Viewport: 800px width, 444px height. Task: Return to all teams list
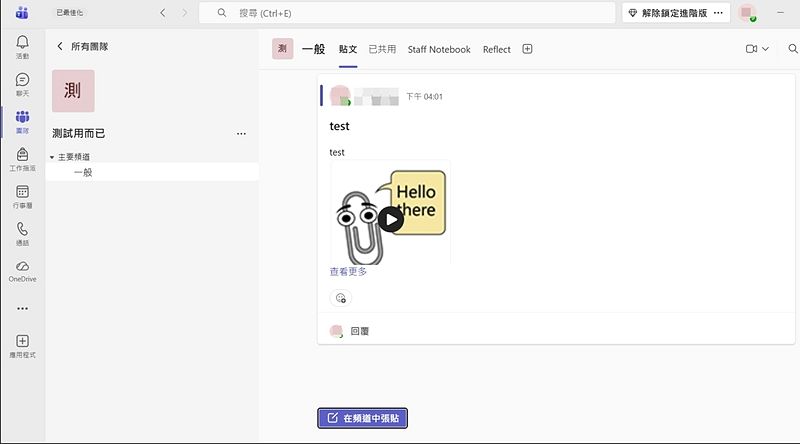[83, 46]
